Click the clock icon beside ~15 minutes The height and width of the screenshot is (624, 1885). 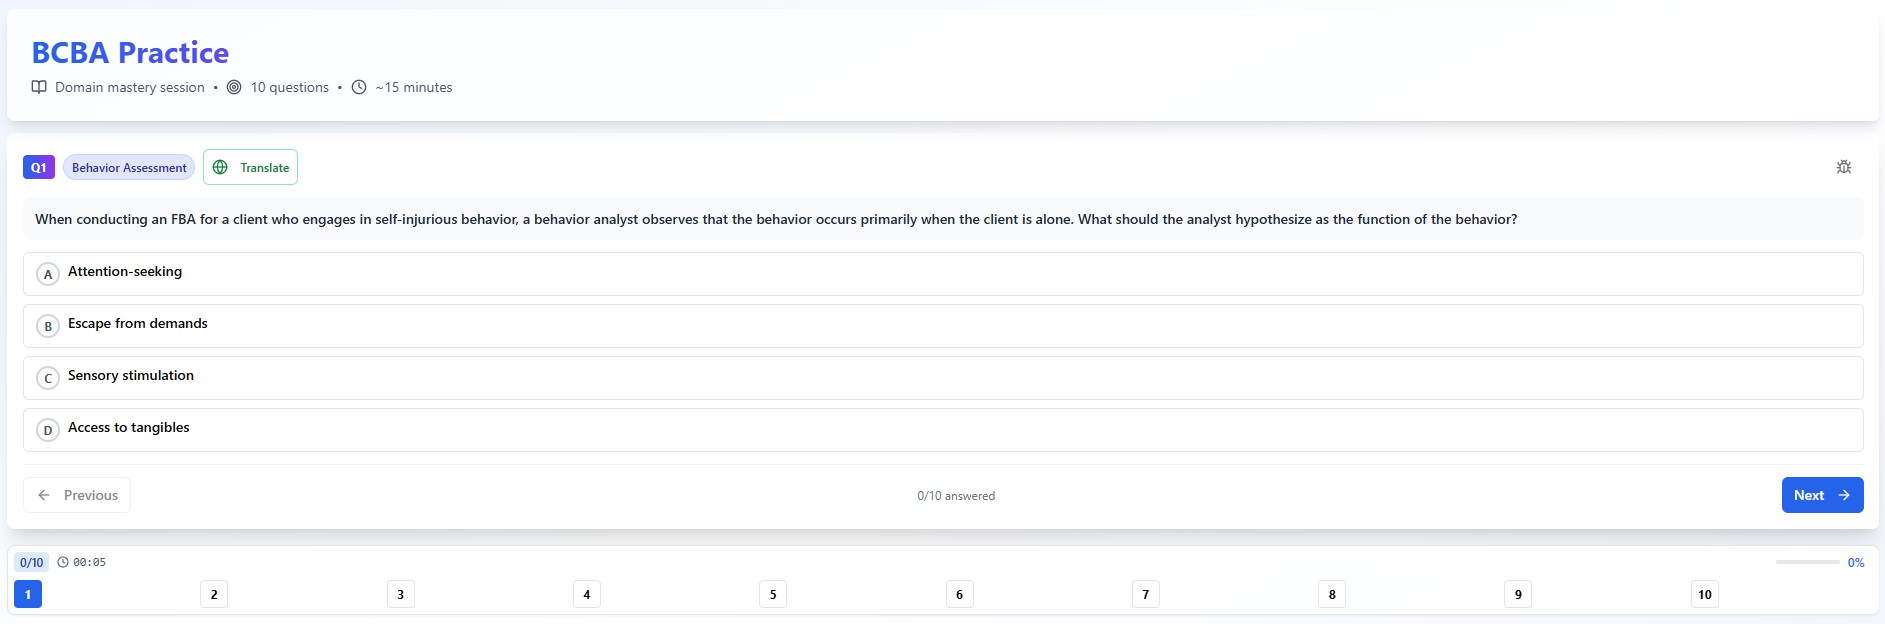coord(358,87)
